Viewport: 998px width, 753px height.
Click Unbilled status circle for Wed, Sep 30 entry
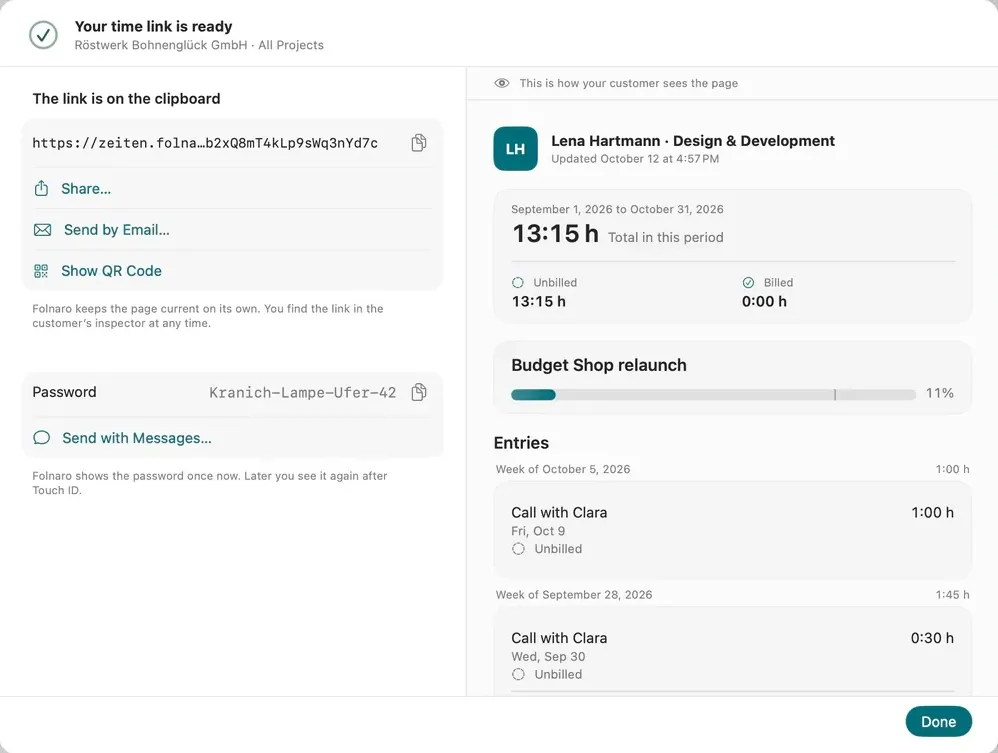519,674
